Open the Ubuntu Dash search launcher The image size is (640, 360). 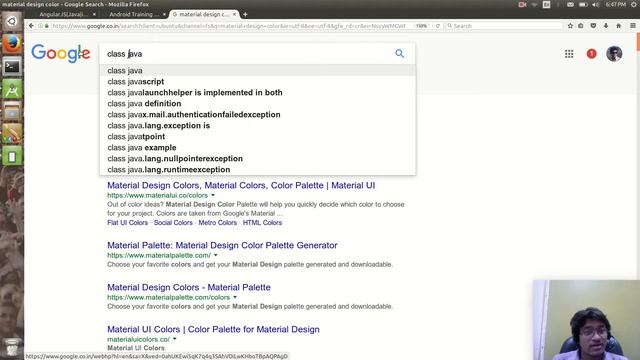click(12, 21)
